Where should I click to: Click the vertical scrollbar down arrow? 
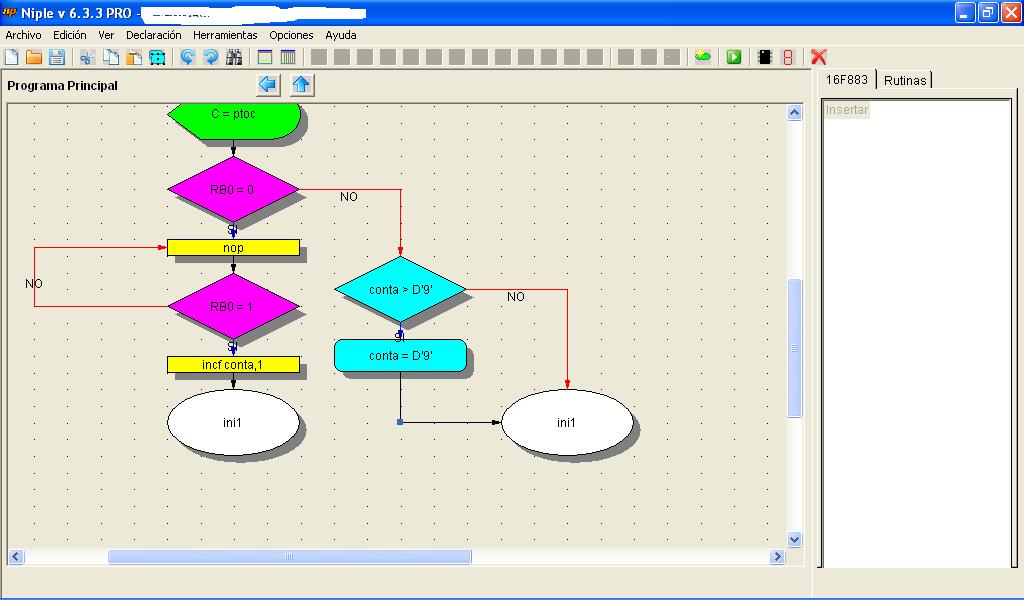[x=794, y=539]
